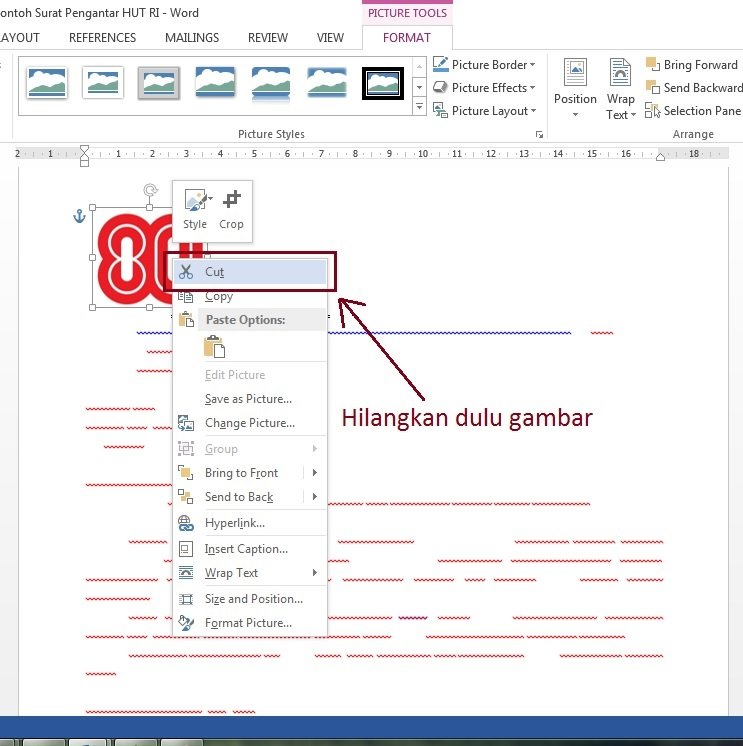743x746 pixels.
Task: Open the Selection Pane
Action: pos(693,111)
